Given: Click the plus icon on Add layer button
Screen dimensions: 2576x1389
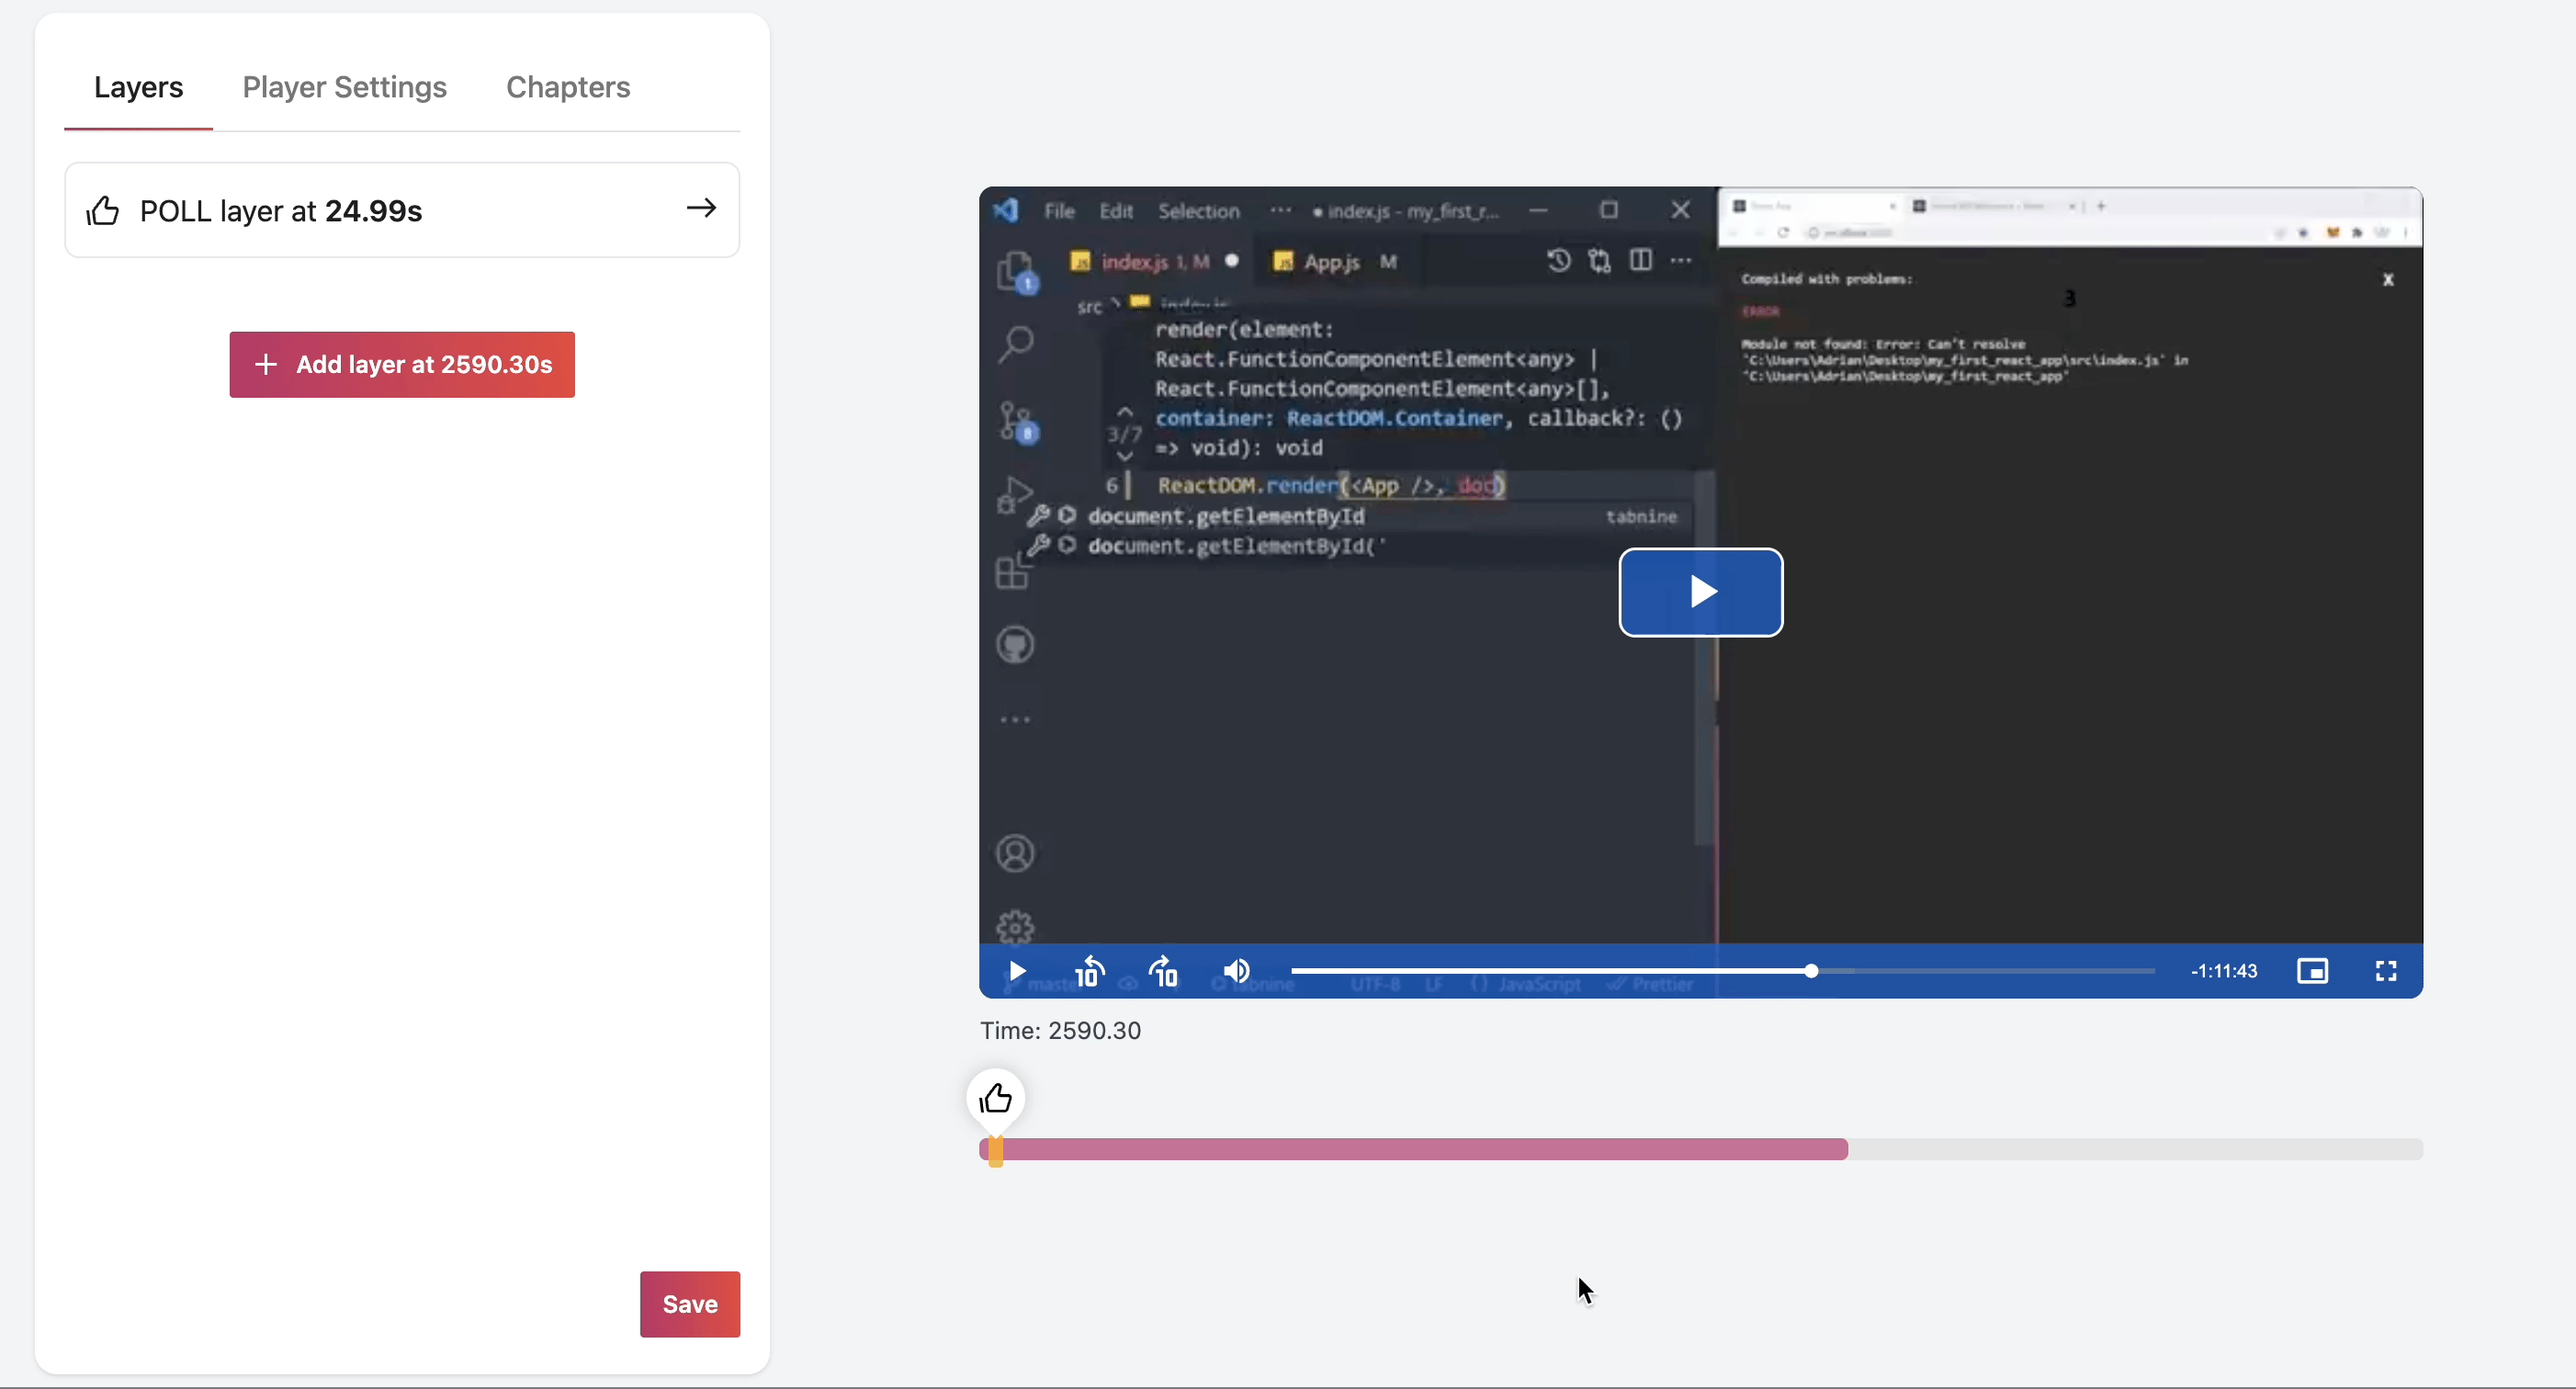Looking at the screenshot, I should (x=266, y=365).
